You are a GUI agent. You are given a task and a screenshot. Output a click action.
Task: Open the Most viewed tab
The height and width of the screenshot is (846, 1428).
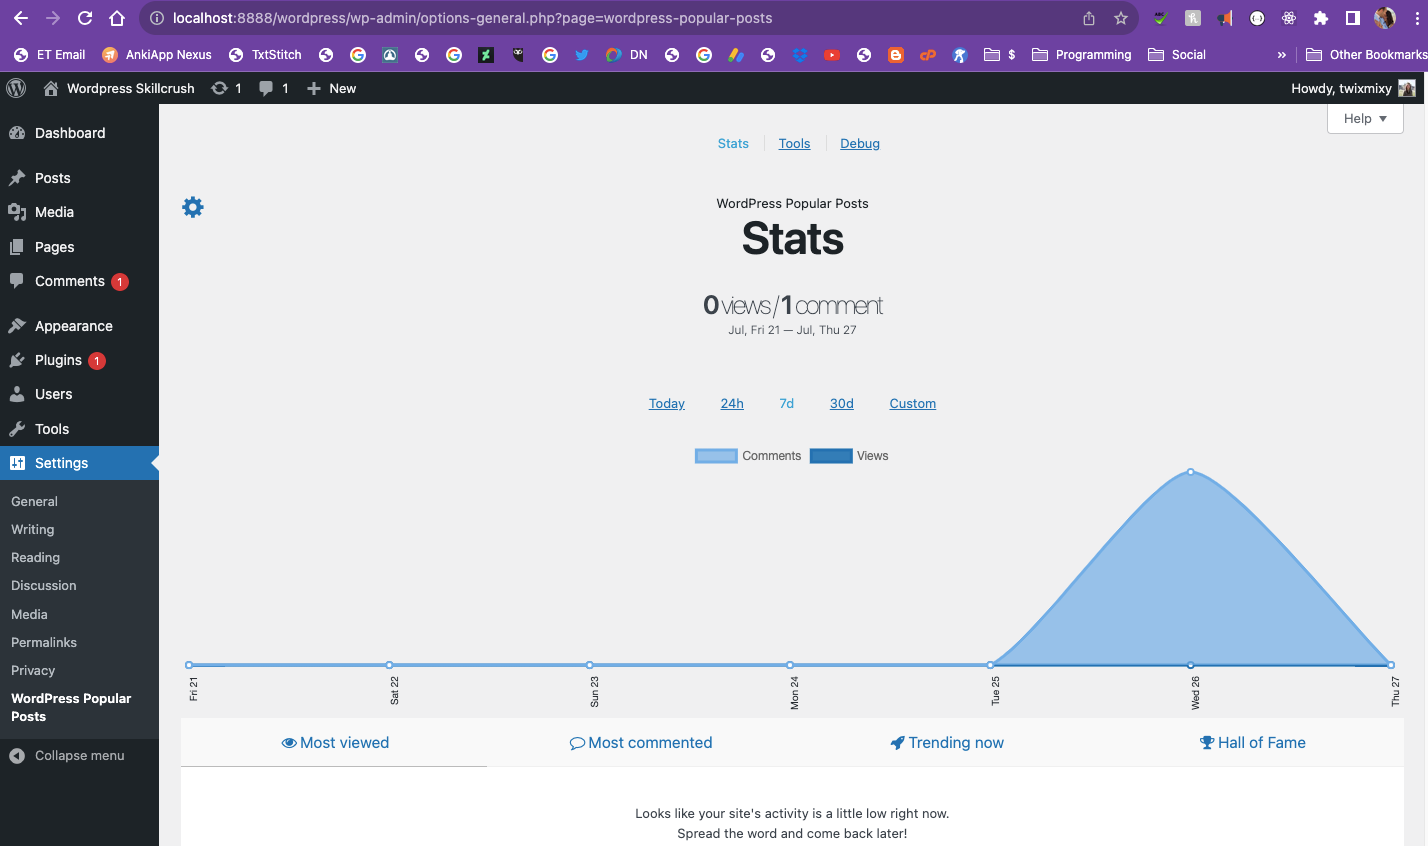pyautogui.click(x=335, y=742)
